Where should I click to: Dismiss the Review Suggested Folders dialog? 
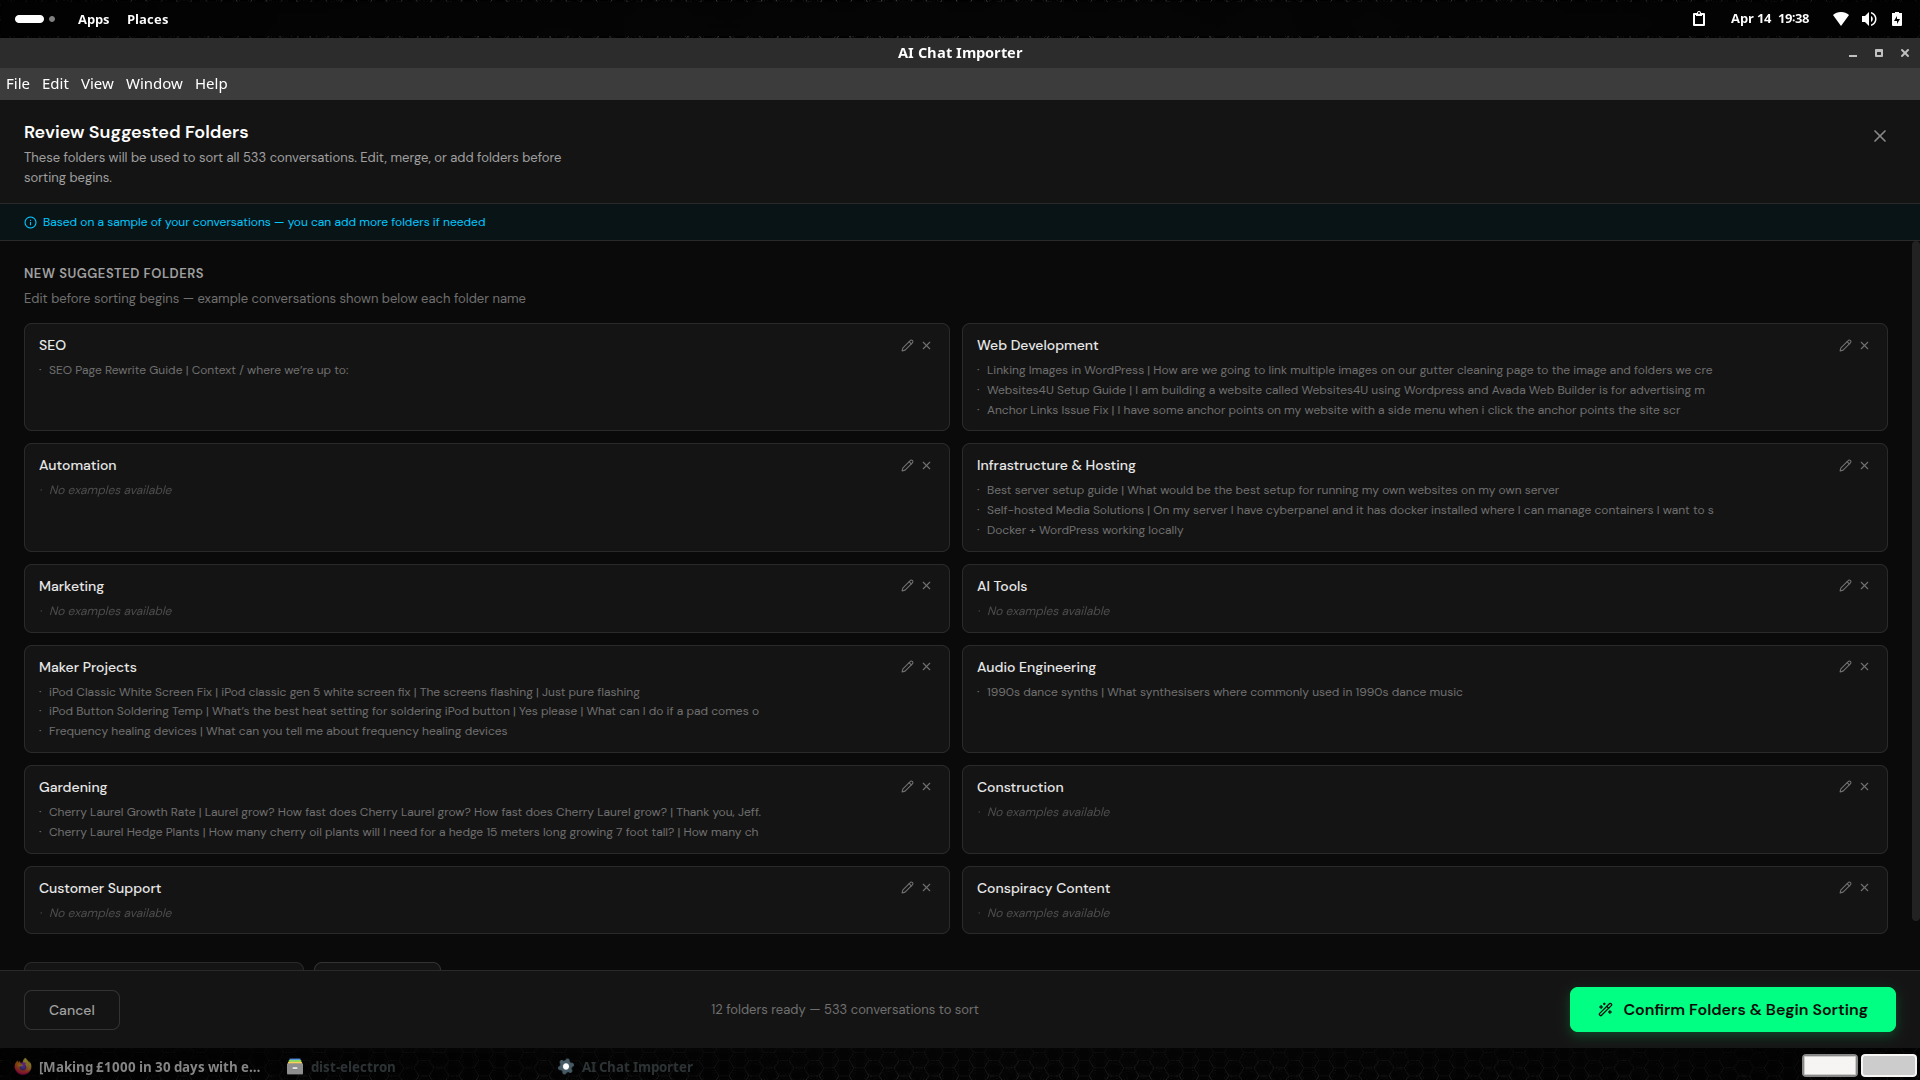[x=1880, y=135]
